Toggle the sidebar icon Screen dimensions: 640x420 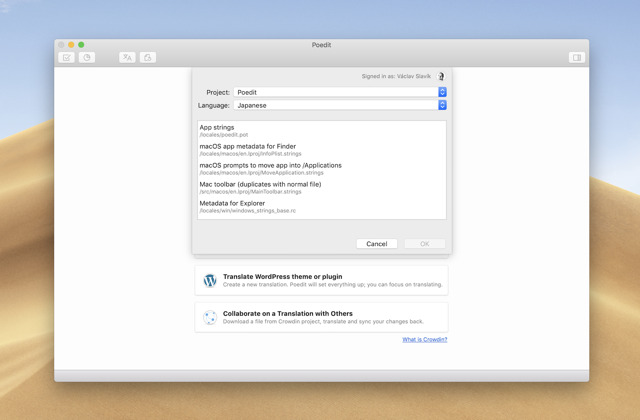577,58
